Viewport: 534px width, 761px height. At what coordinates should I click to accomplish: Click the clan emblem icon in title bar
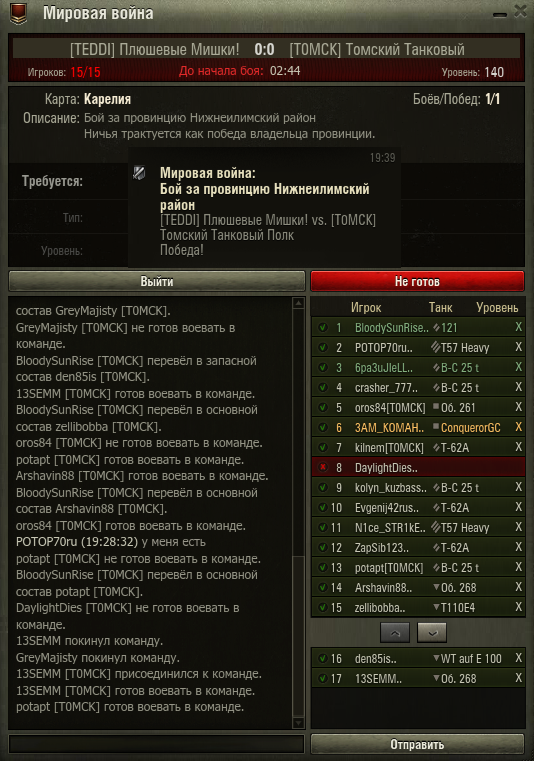click(x=18, y=13)
